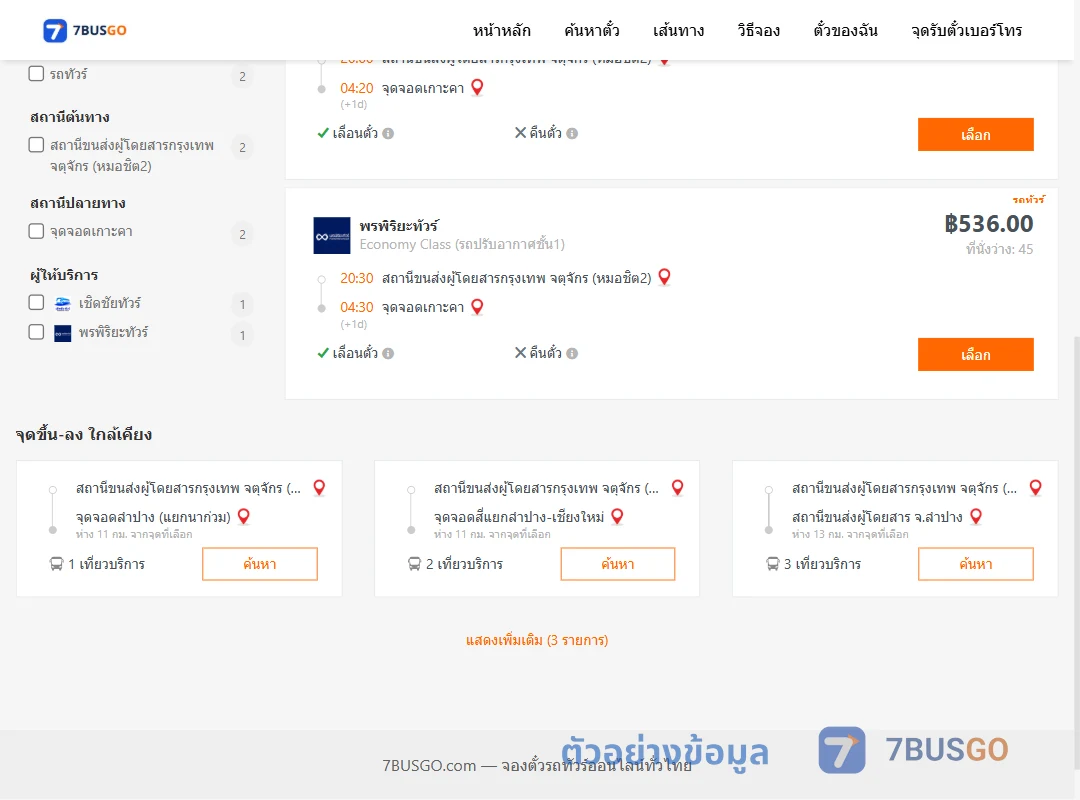Click เลือก button for 04:20 arrival trip
The image size is (1080, 800).
tap(975, 134)
